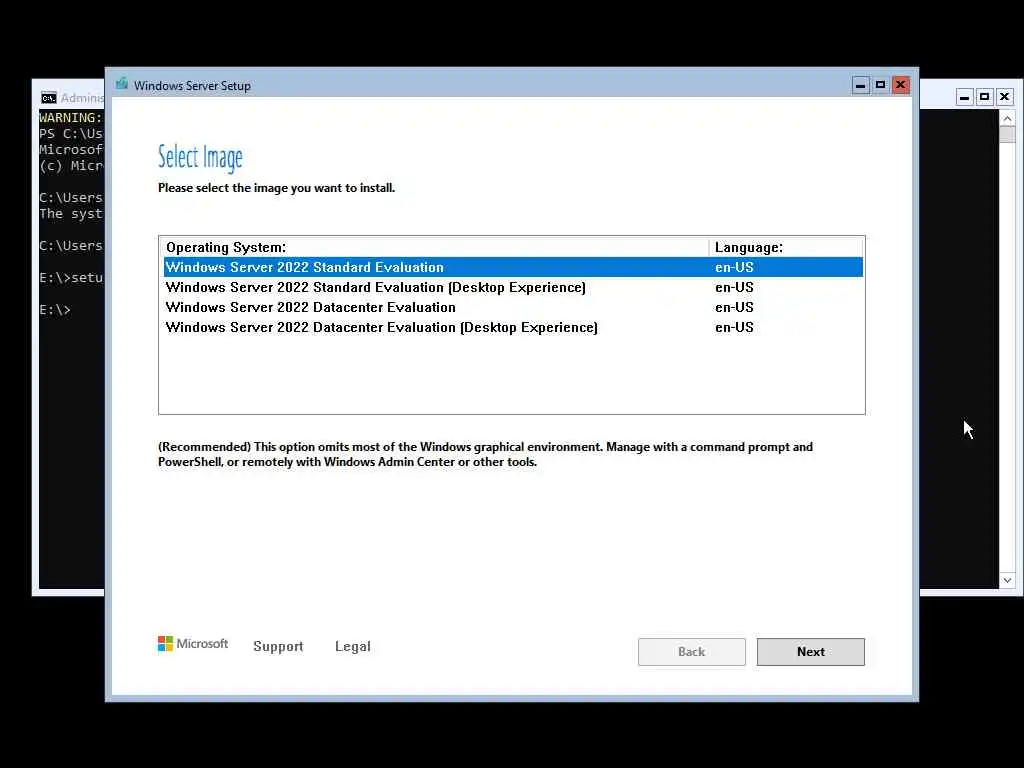Click command prompt scrollbar up arrow
Screen dimensions: 1024x768
click(1007, 118)
